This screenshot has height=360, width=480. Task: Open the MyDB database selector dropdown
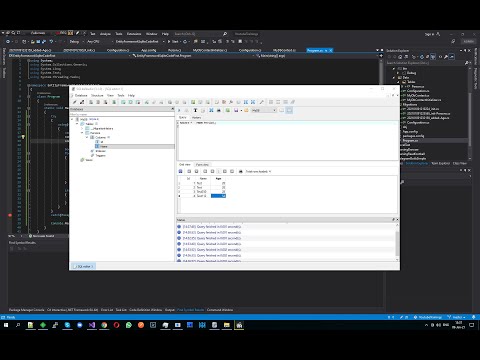point(264,110)
